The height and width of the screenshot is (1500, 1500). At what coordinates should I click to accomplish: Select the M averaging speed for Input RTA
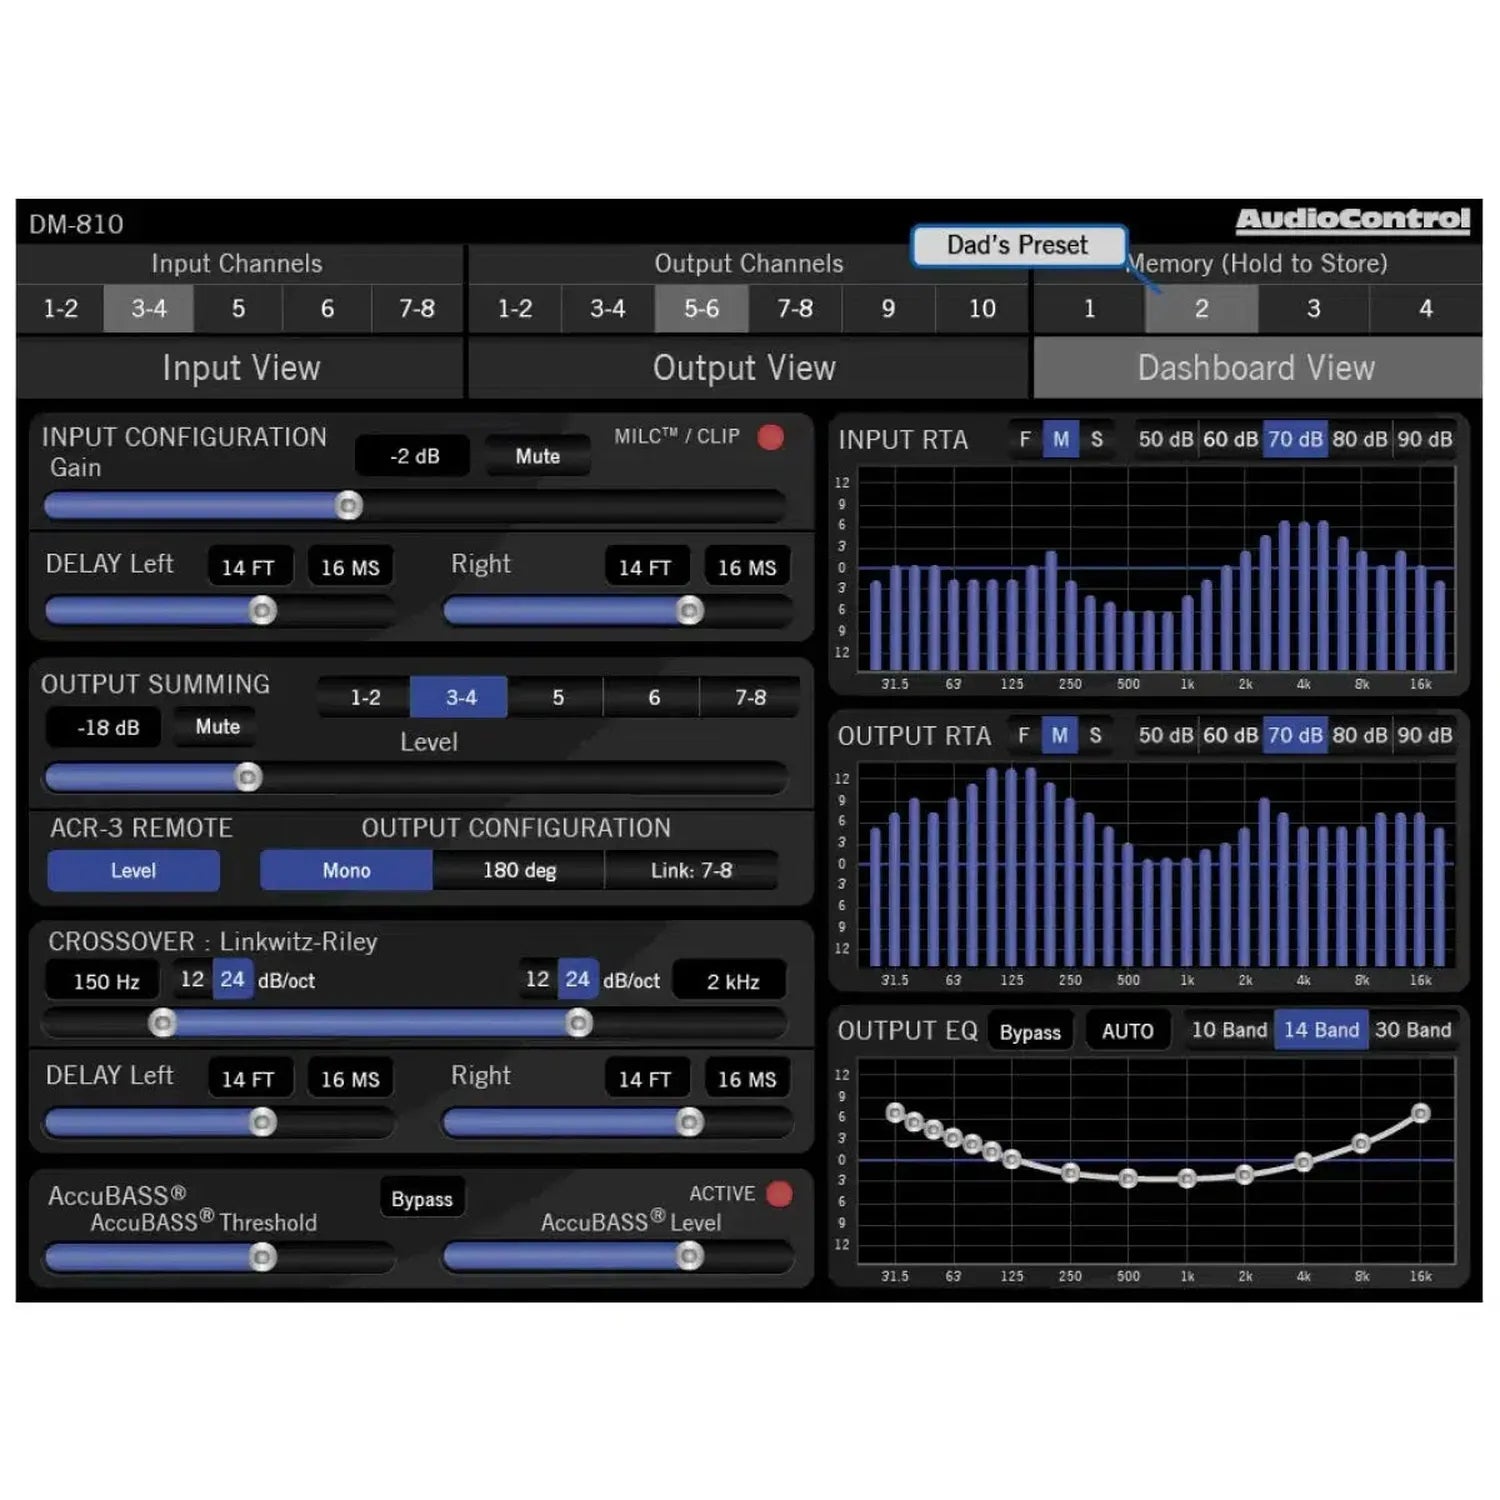point(1063,438)
